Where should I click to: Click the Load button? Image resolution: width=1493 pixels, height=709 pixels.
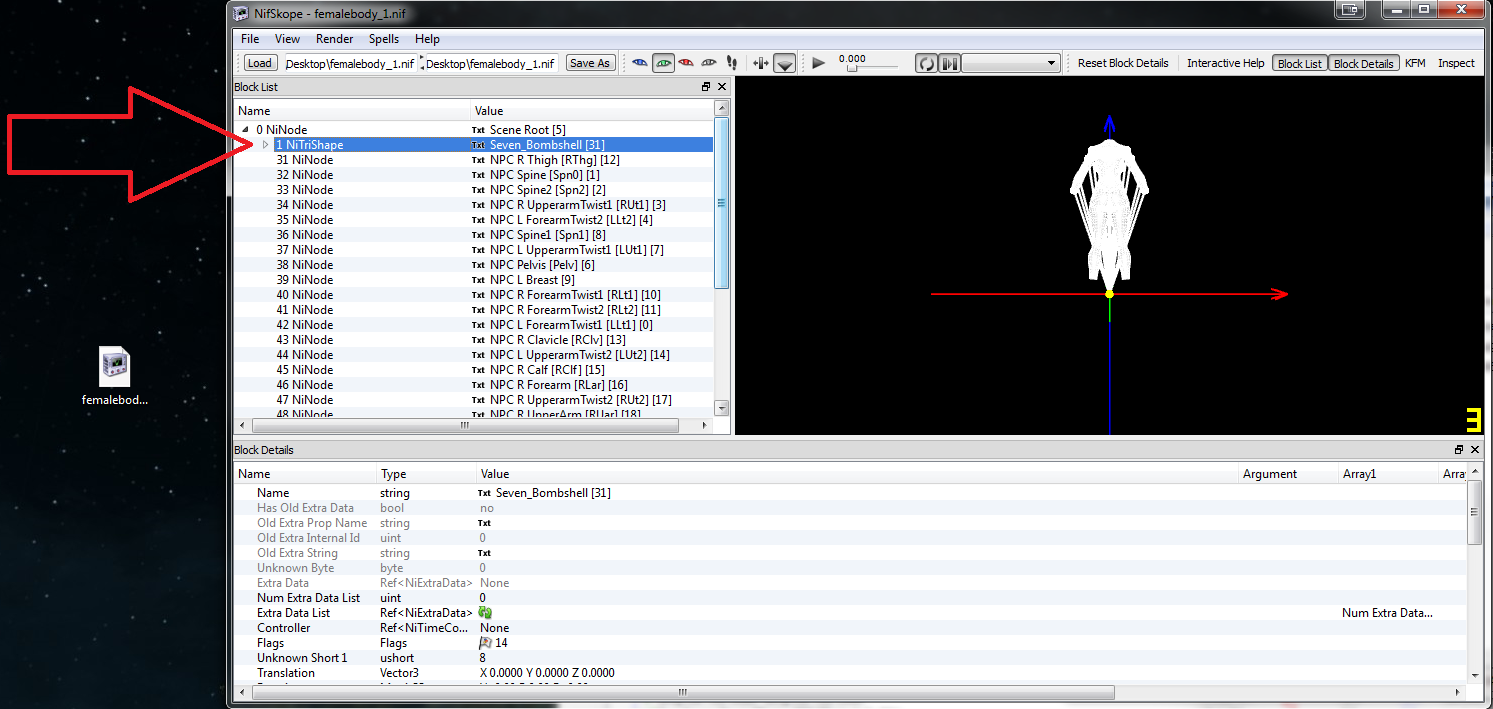coord(259,62)
